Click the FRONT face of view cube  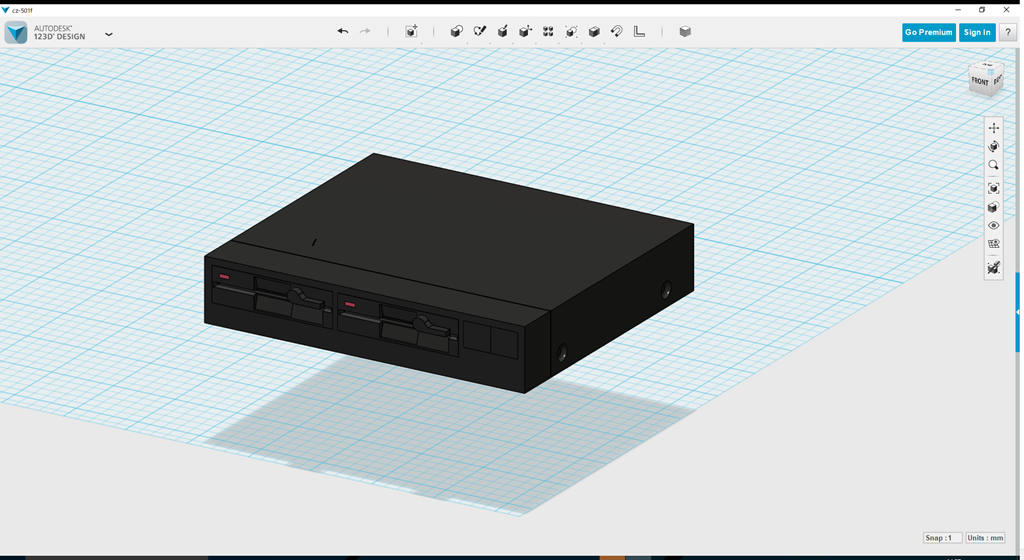(979, 81)
